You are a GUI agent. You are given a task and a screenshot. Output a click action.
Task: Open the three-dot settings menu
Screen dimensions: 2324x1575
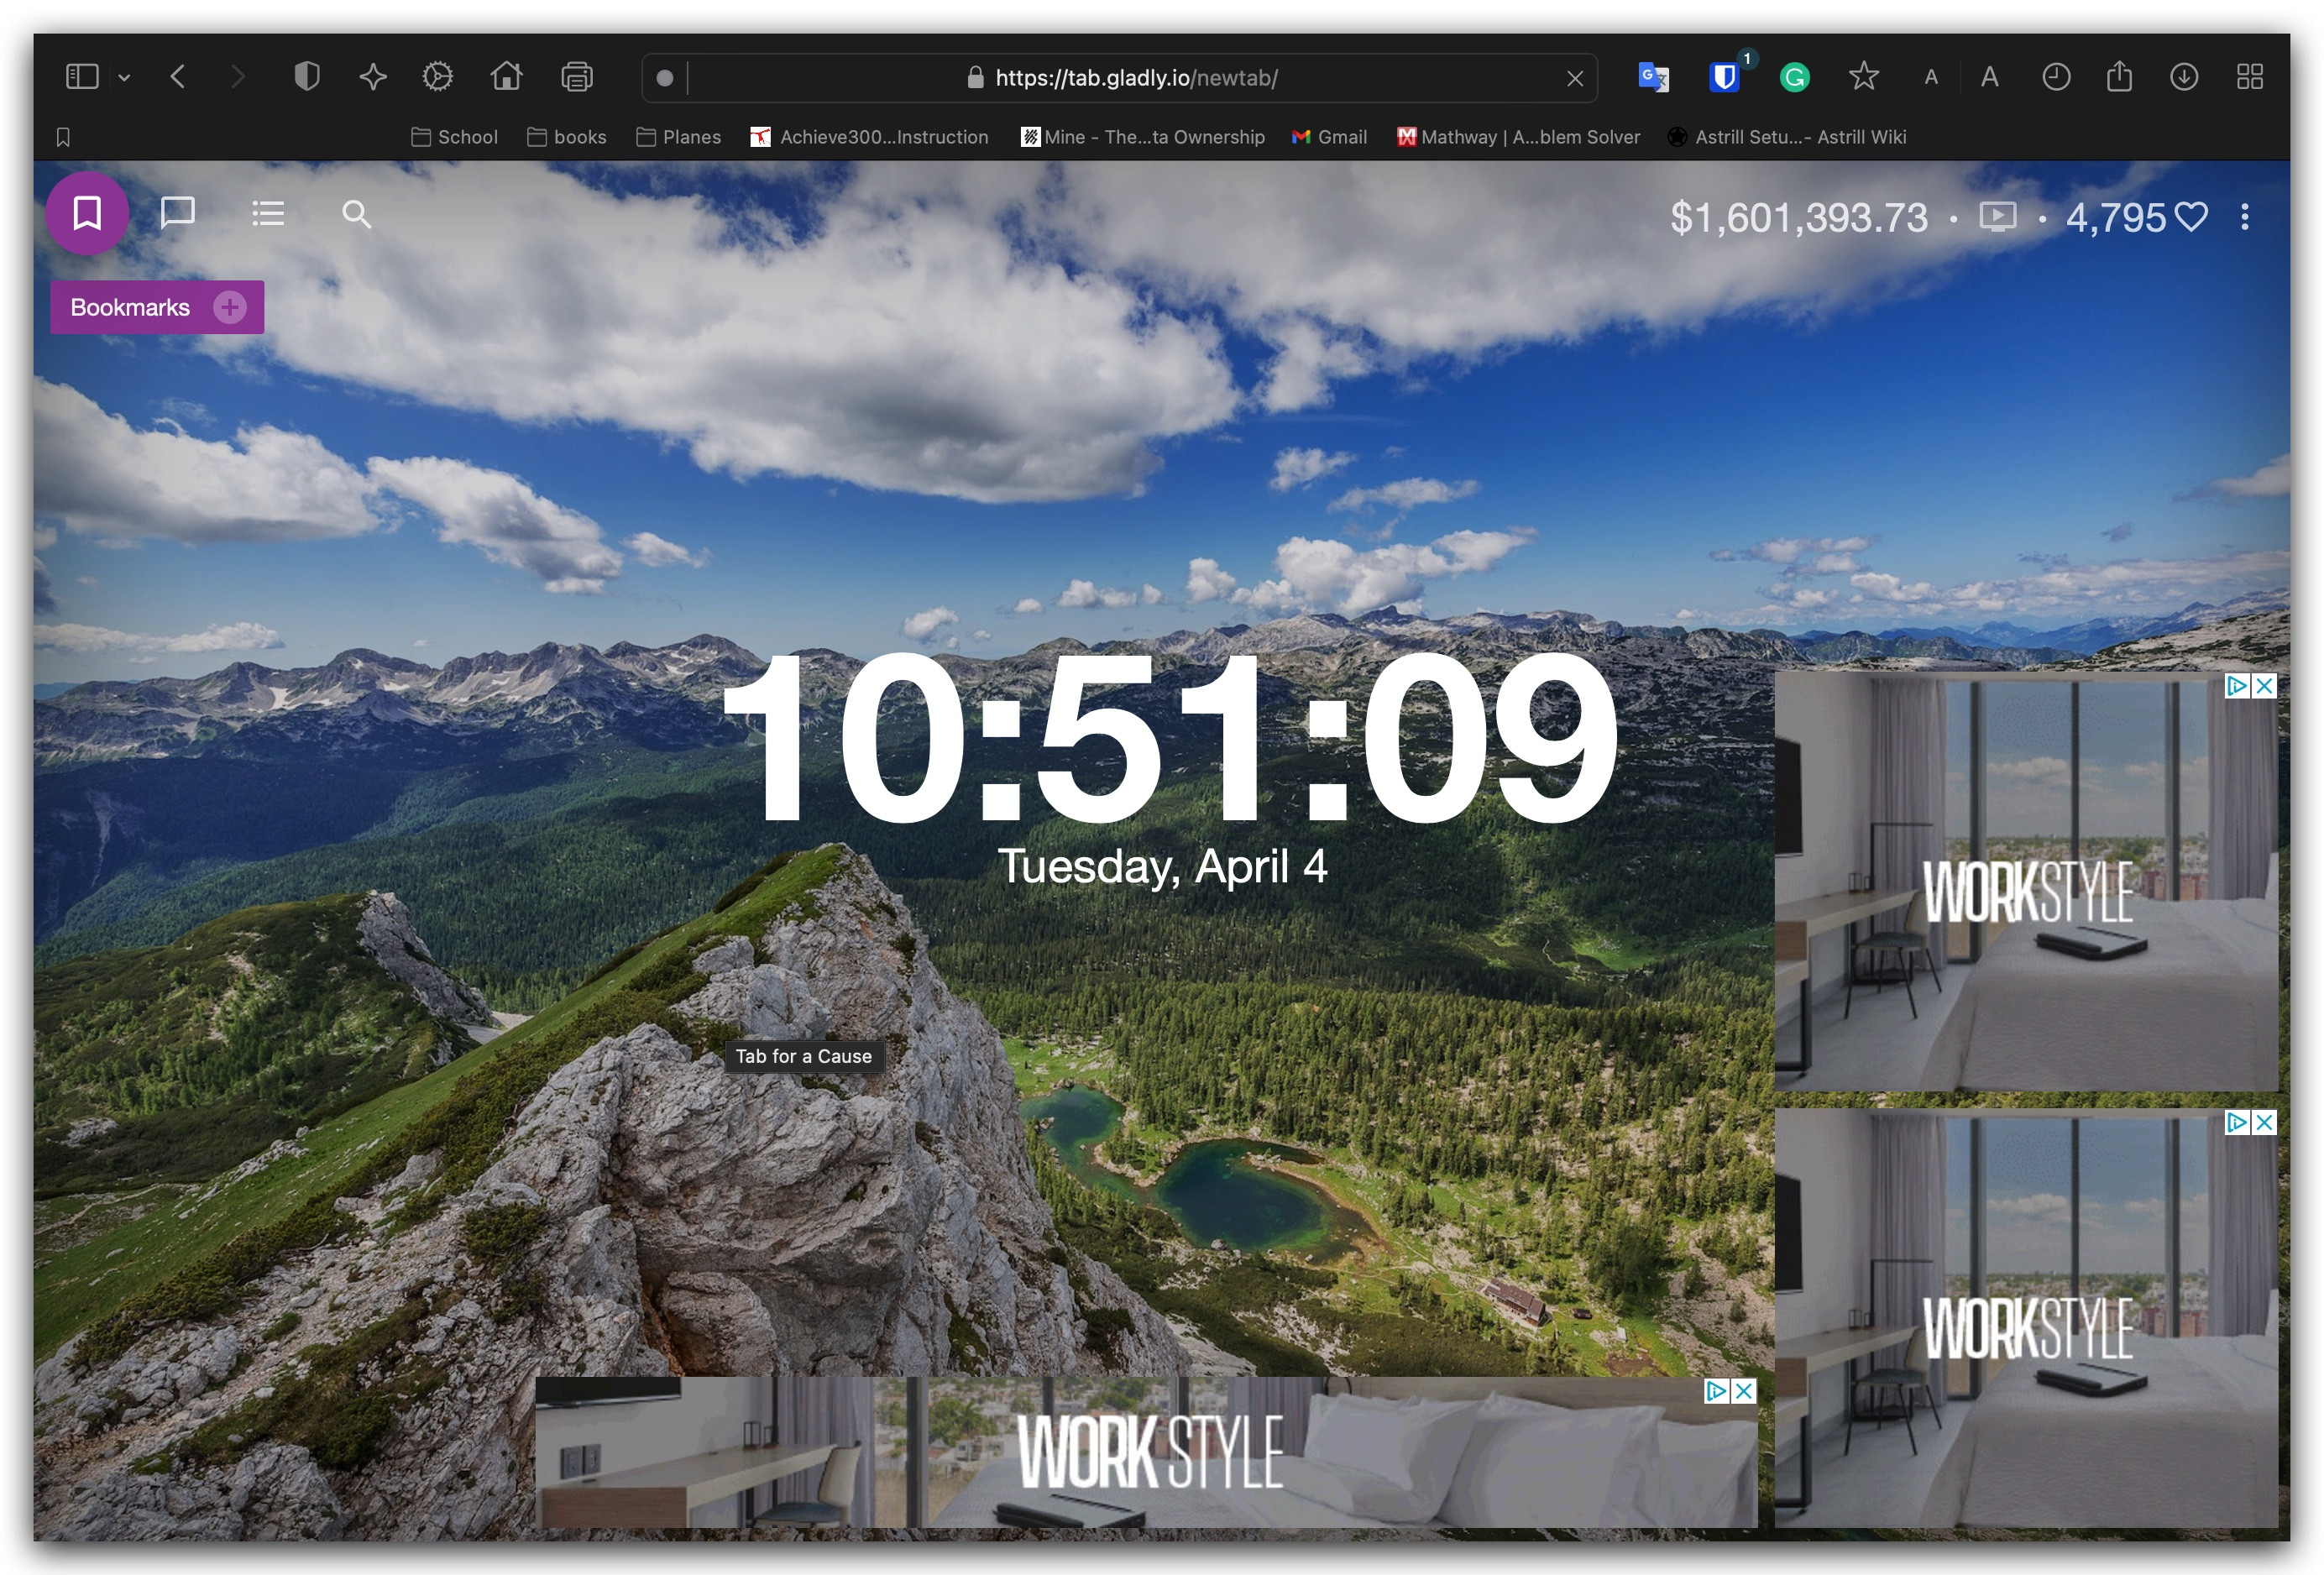[2245, 217]
